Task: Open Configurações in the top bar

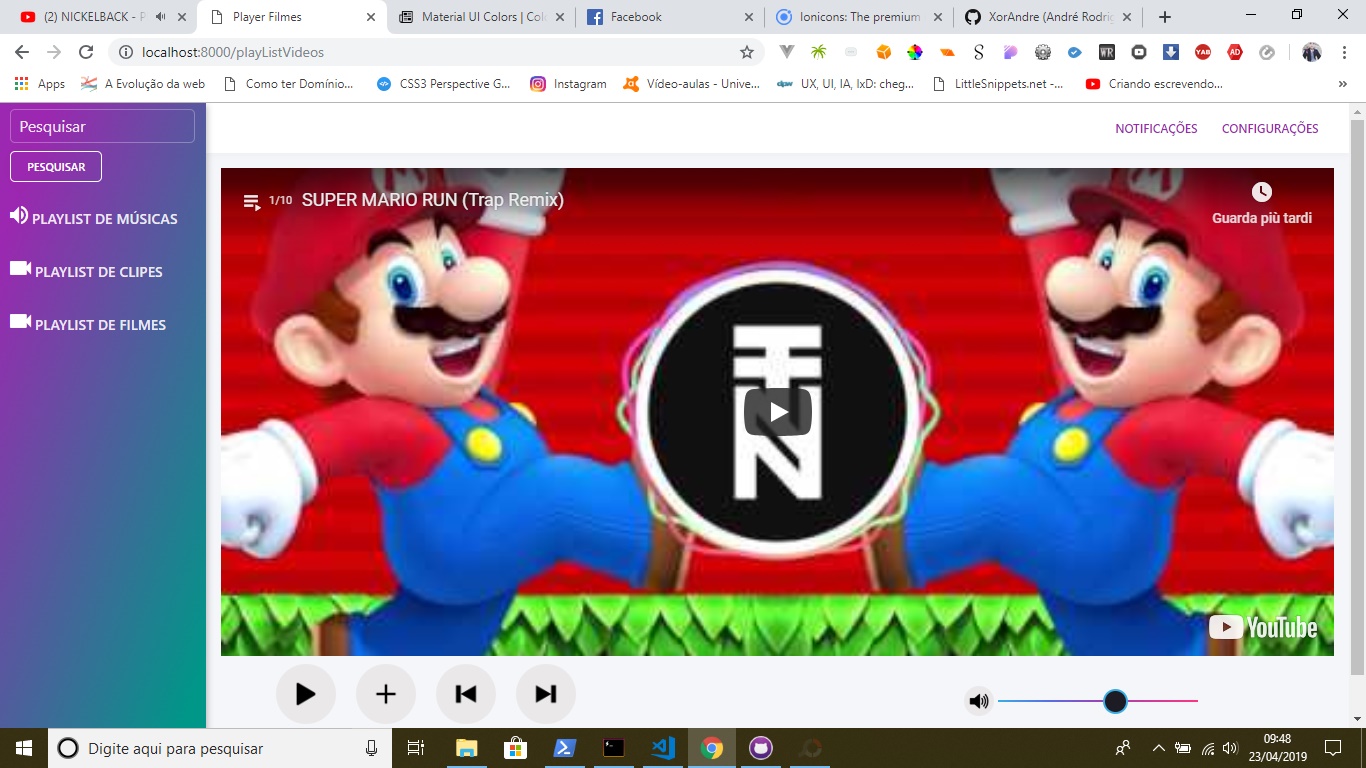Action: coord(1270,128)
